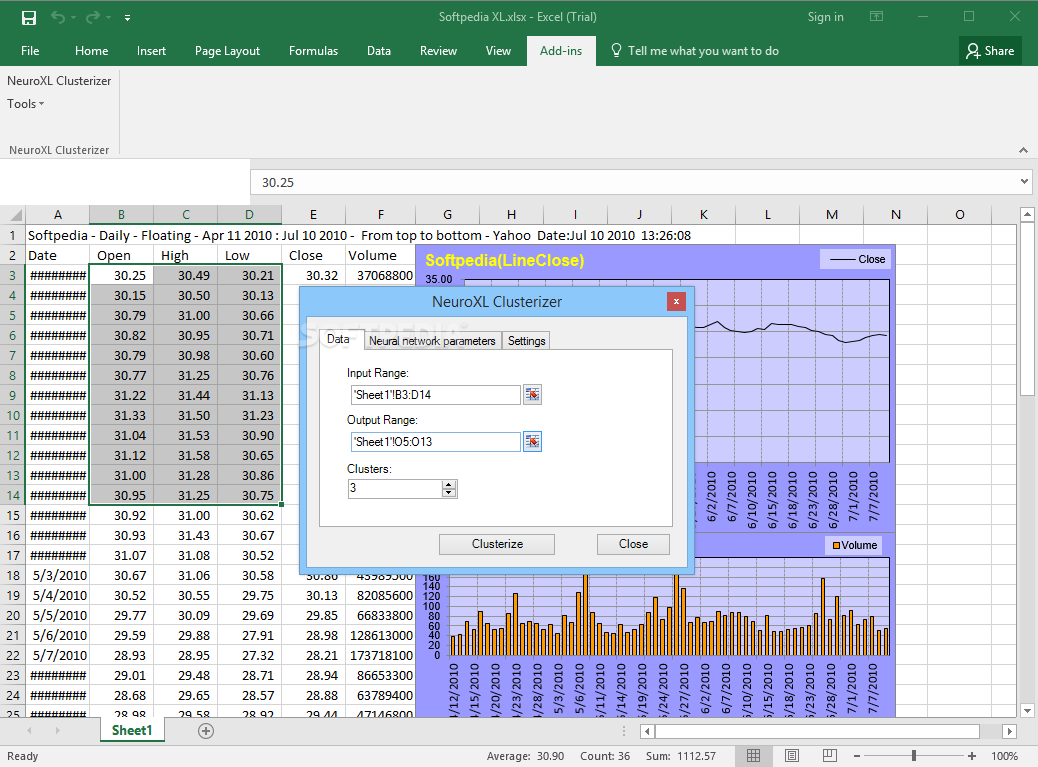Screen dimensions: 1038x767
Task: Click Sign in link
Action: [826, 17]
